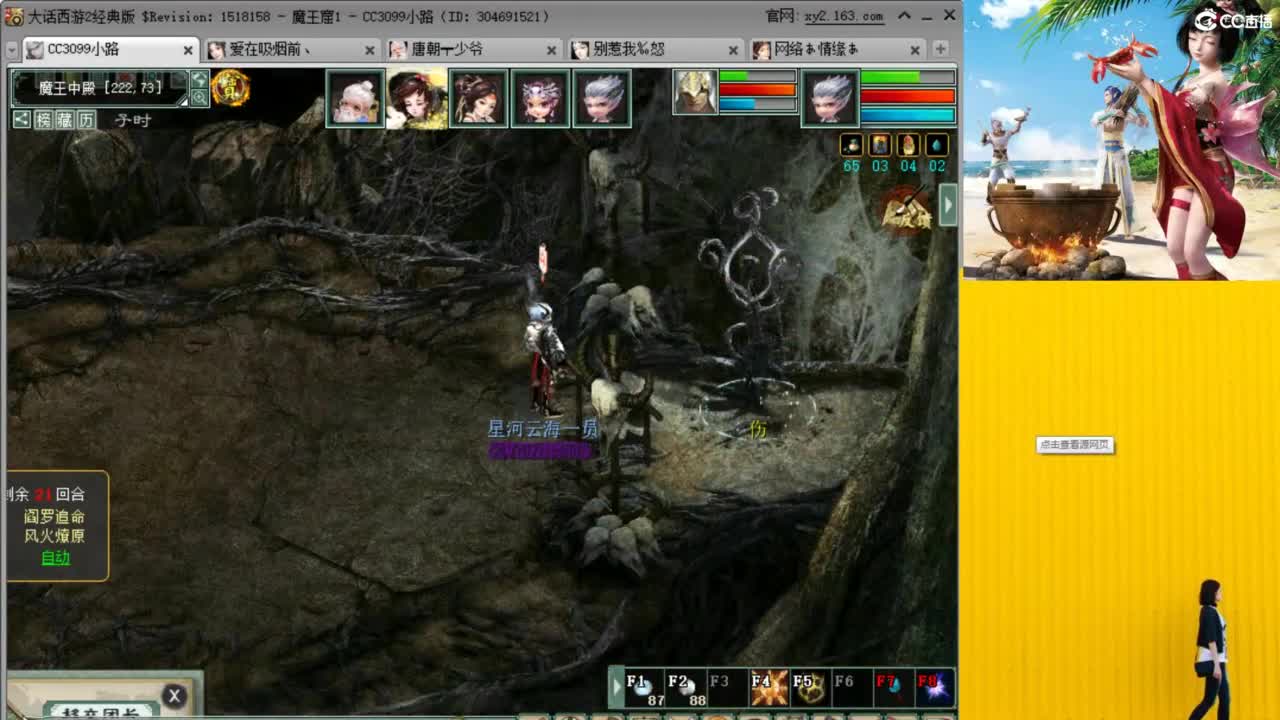Cast the F8 lightning skill

pyautogui.click(x=933, y=688)
